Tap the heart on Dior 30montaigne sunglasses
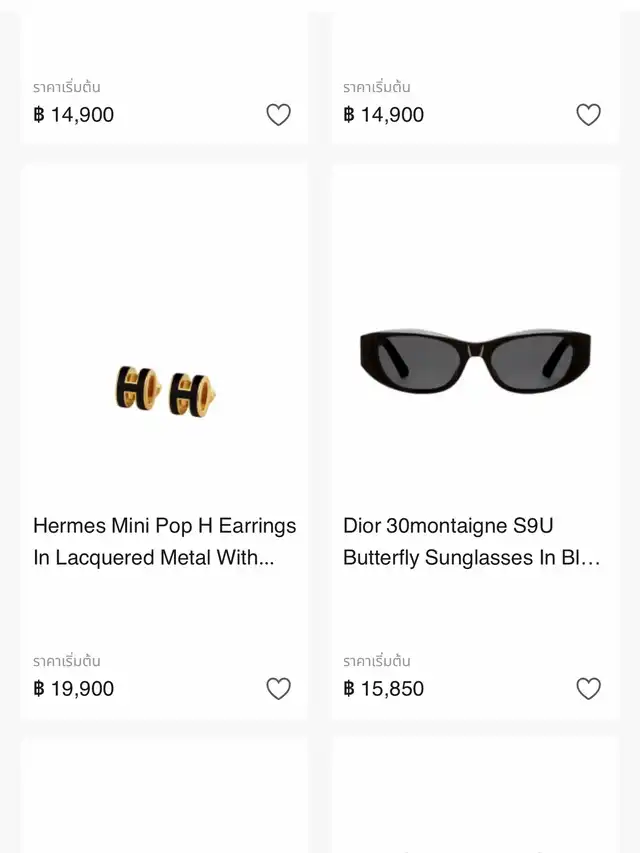The height and width of the screenshot is (853, 640). 588,689
